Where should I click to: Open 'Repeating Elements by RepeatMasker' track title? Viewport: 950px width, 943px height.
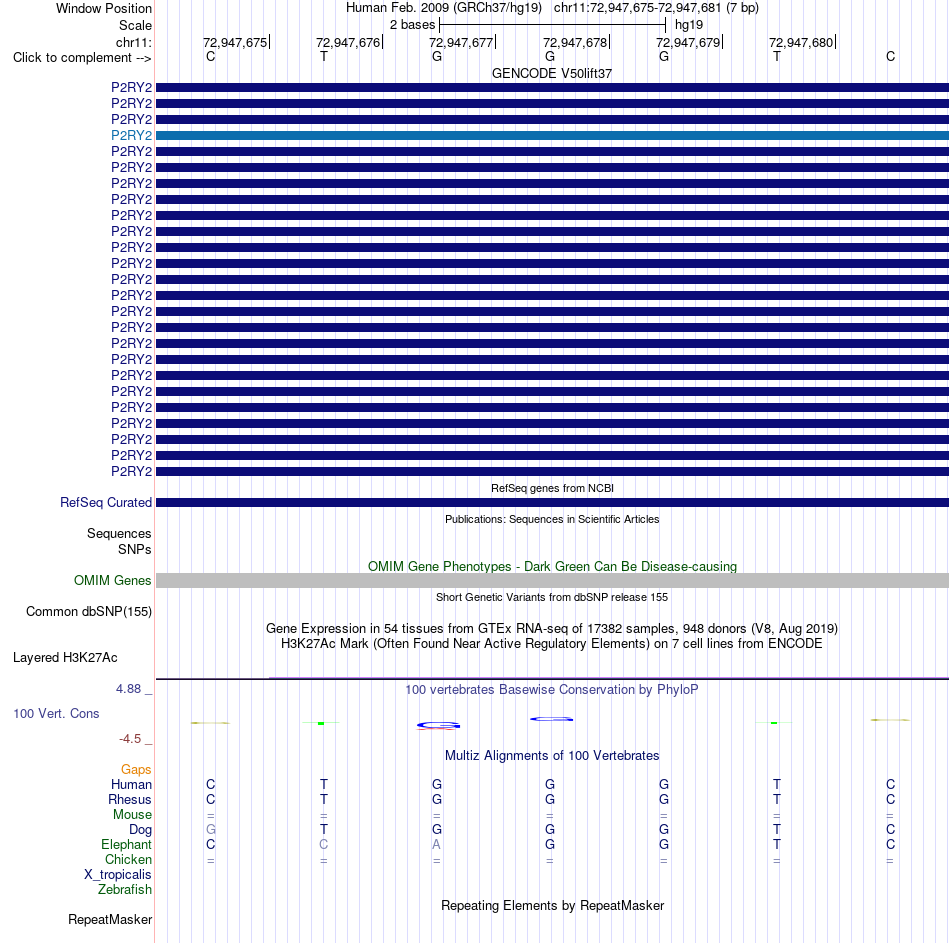(x=552, y=905)
